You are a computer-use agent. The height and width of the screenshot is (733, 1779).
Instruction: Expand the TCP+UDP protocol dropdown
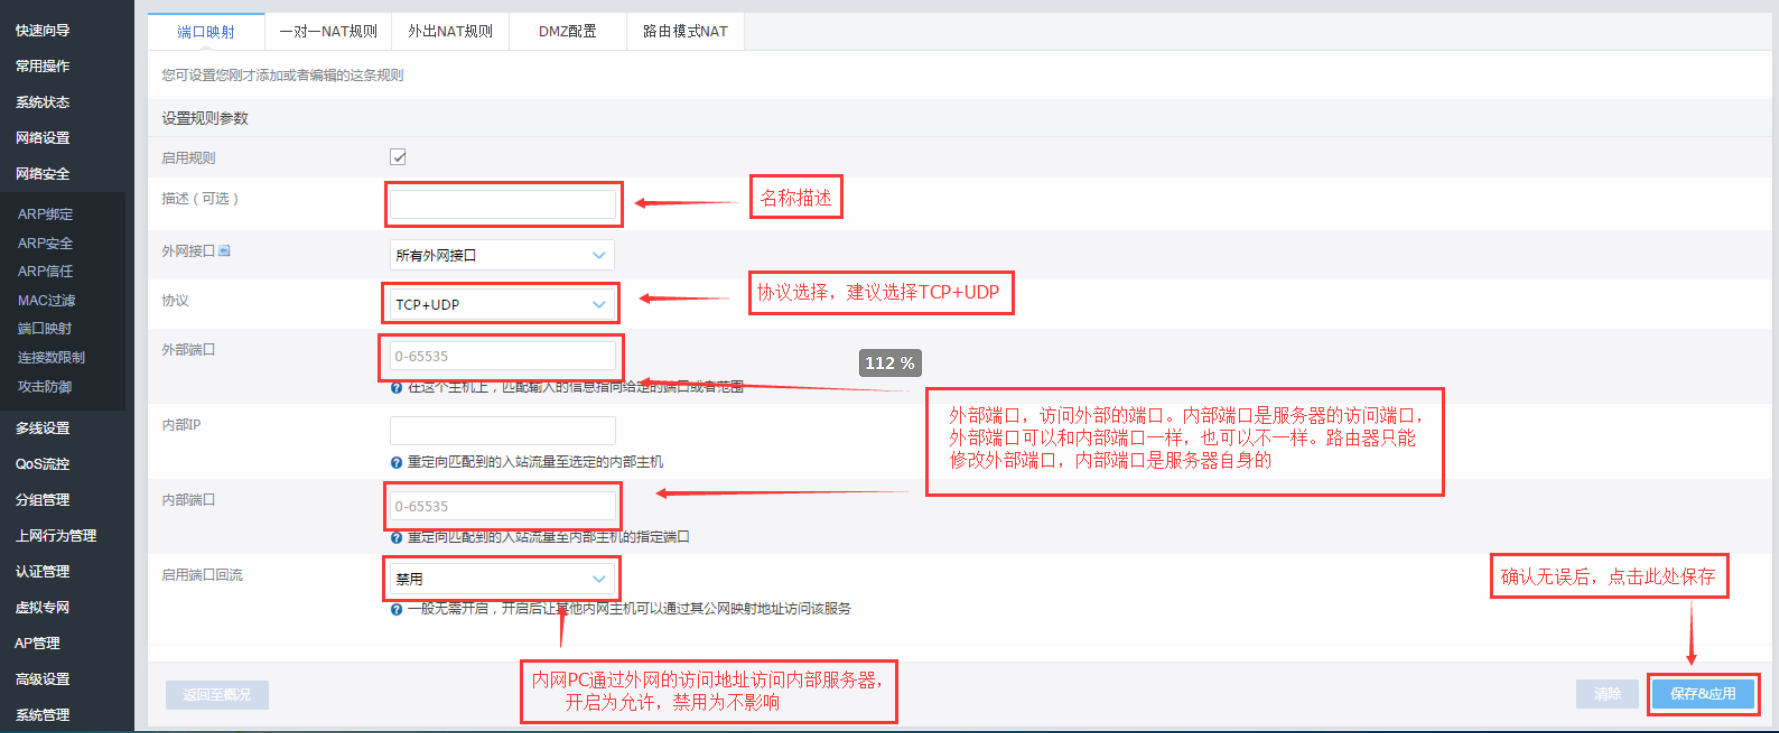pyautogui.click(x=501, y=304)
